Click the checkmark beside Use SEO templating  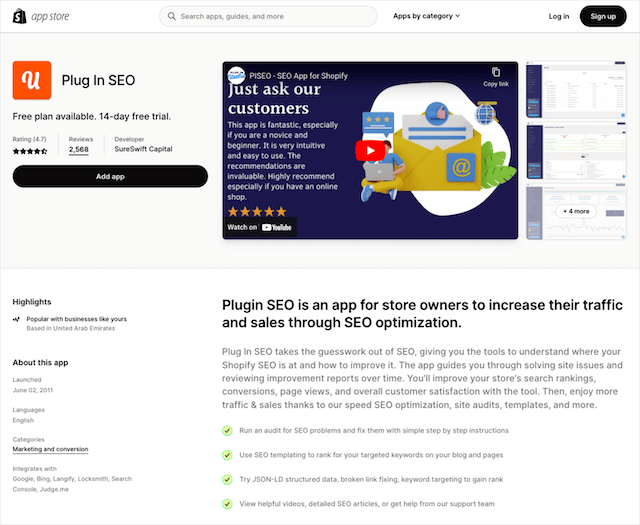[227, 455]
